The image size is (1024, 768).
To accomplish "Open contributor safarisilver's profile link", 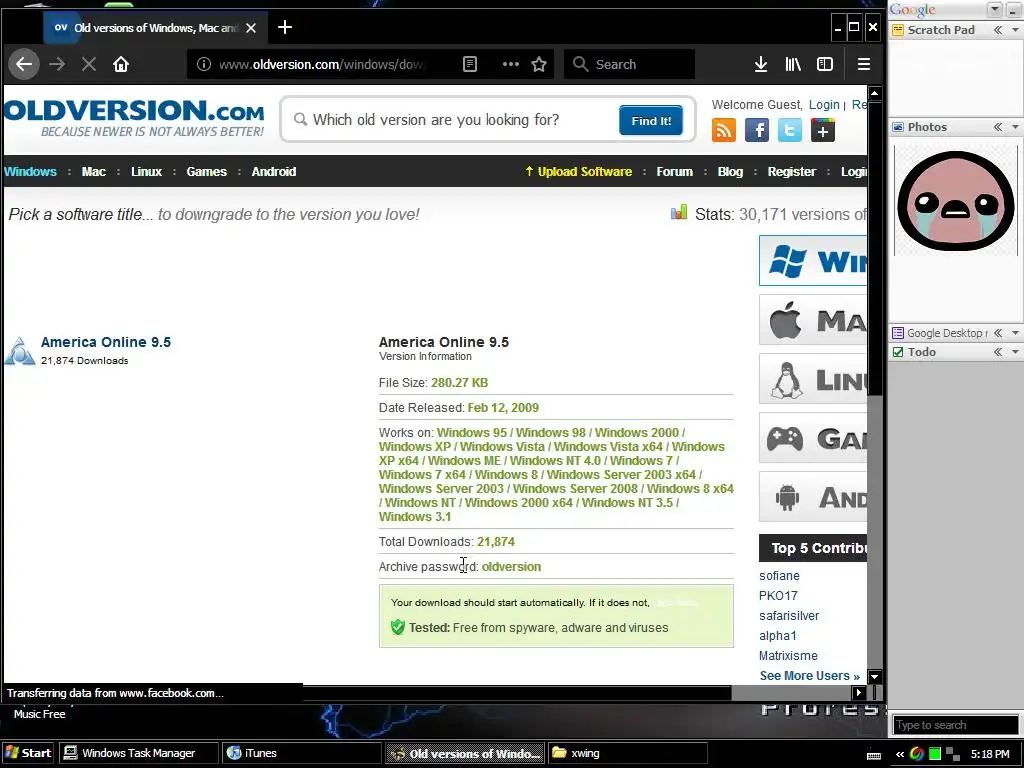I will (789, 616).
